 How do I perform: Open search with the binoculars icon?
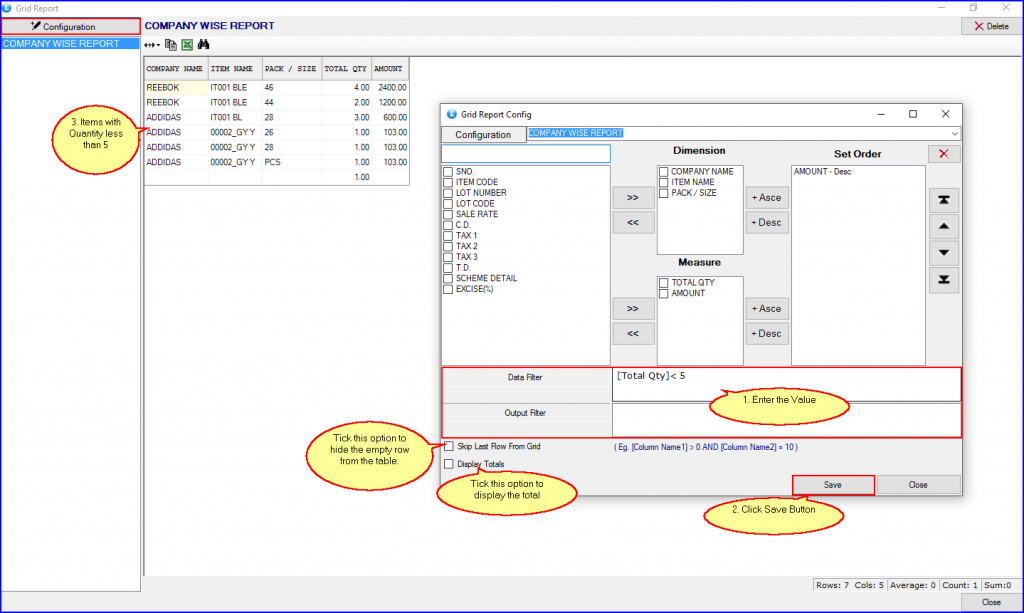204,44
